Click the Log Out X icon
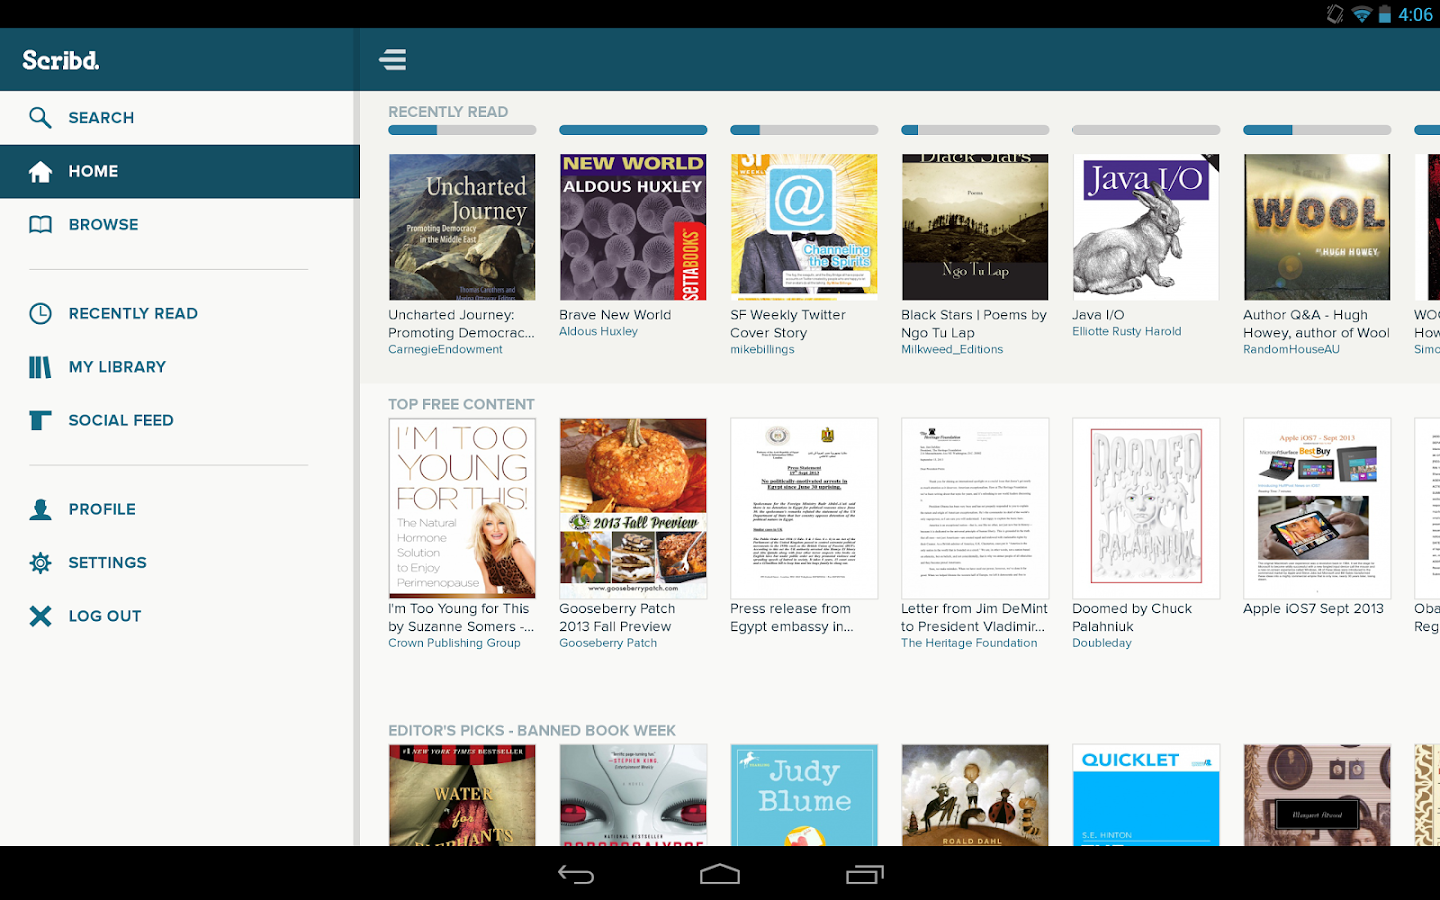 [40, 616]
